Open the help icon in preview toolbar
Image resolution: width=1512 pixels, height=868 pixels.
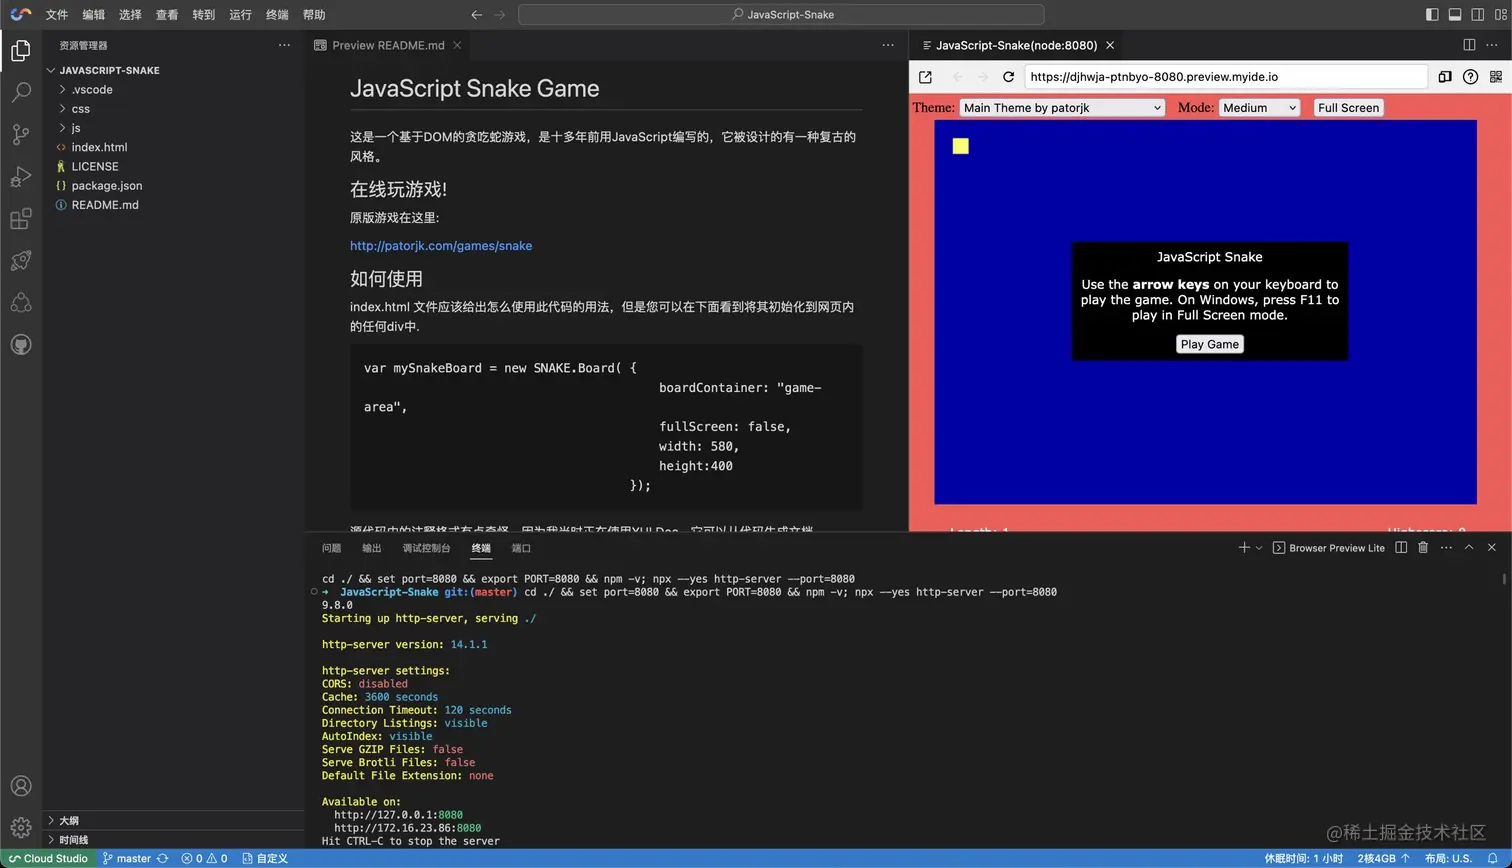(x=1470, y=77)
